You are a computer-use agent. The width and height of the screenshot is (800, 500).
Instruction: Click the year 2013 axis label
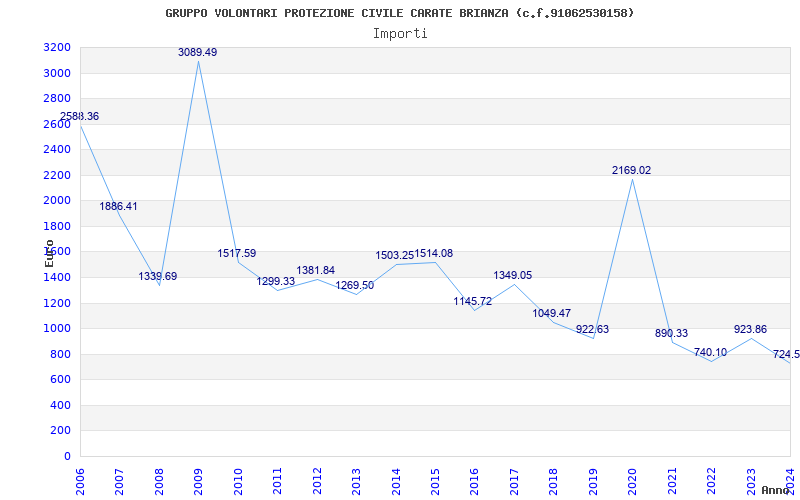(357, 482)
